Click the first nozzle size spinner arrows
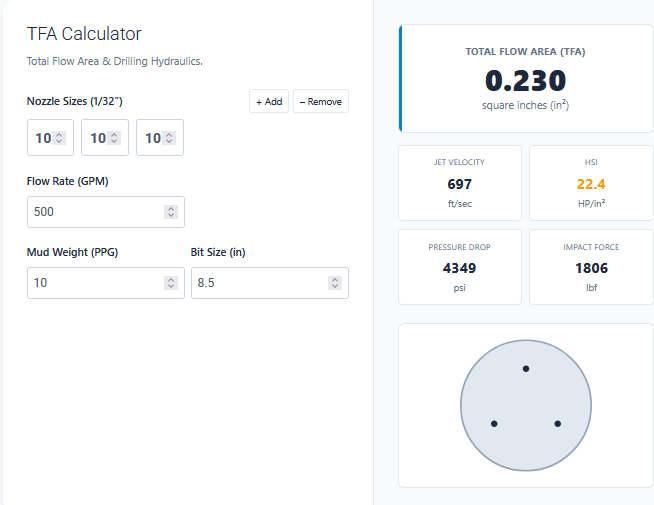The width and height of the screenshot is (654, 505). [59, 138]
